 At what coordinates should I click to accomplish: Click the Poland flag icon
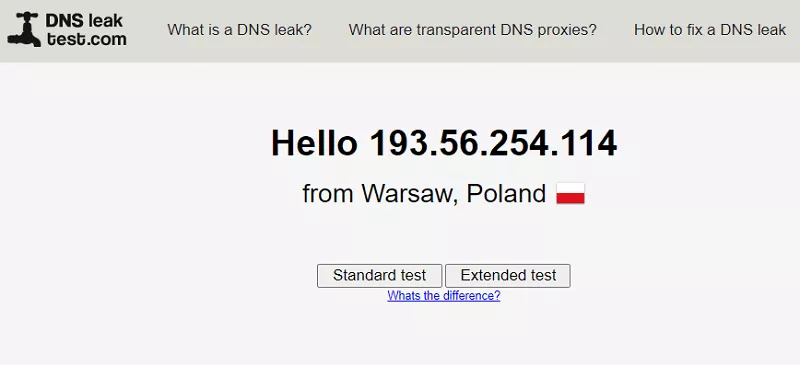[570, 193]
